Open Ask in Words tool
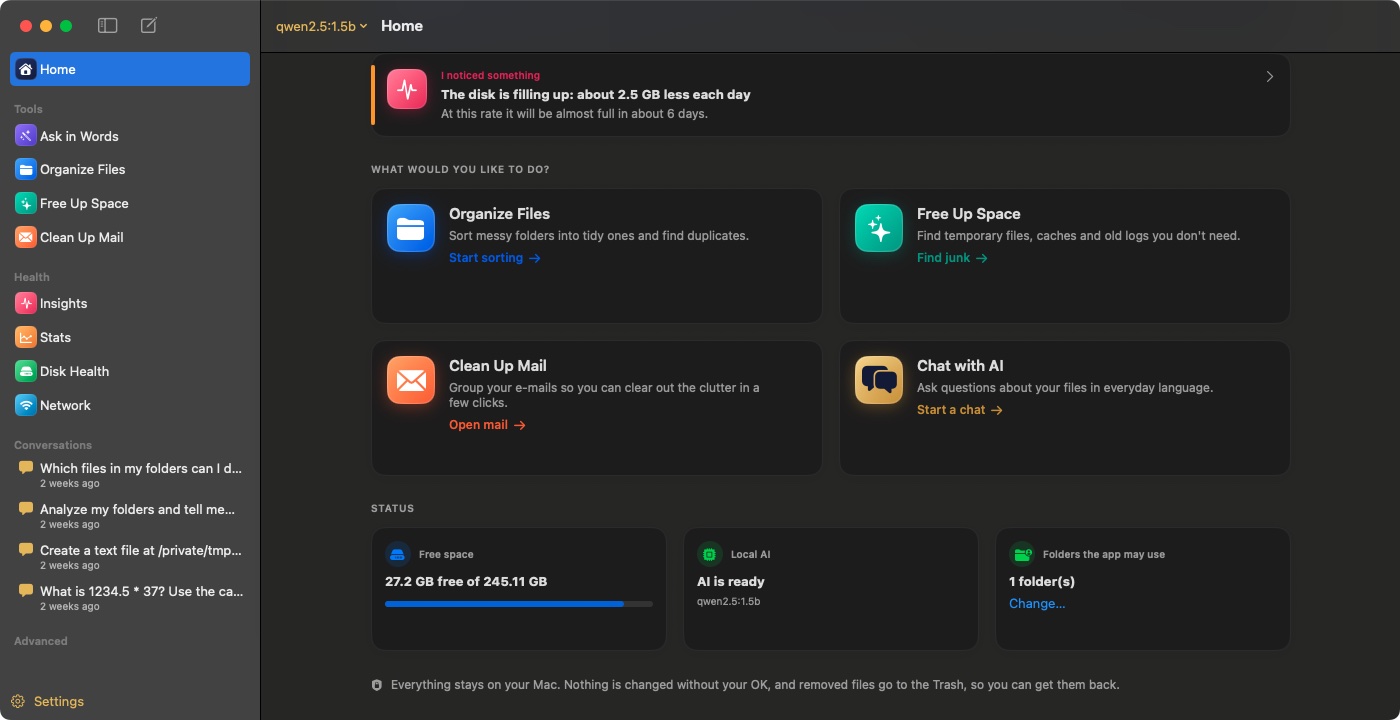The height and width of the screenshot is (720, 1400). click(130, 136)
